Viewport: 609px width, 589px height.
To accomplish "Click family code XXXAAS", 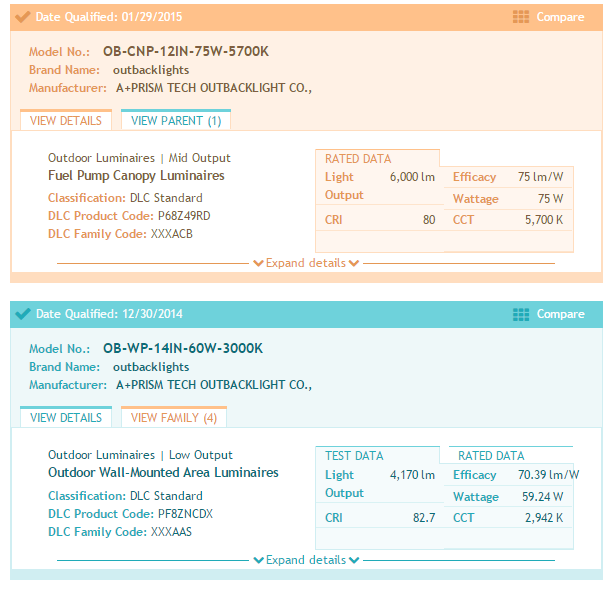I will pos(171,532).
